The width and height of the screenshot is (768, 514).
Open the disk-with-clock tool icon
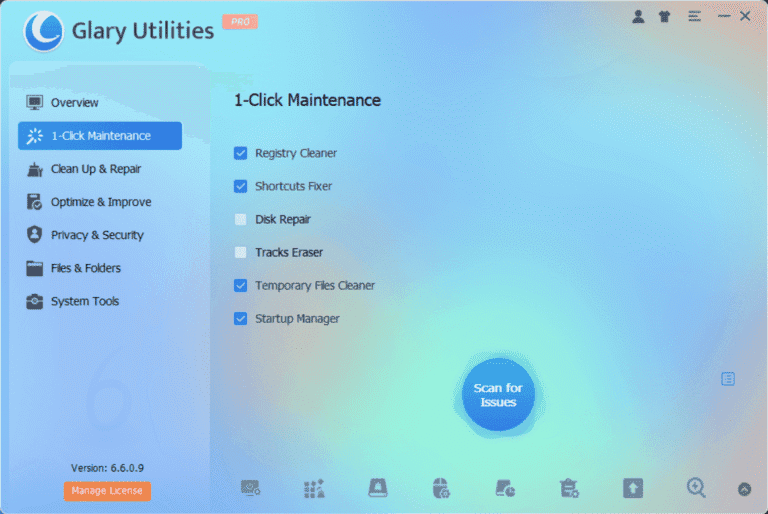(x=505, y=489)
